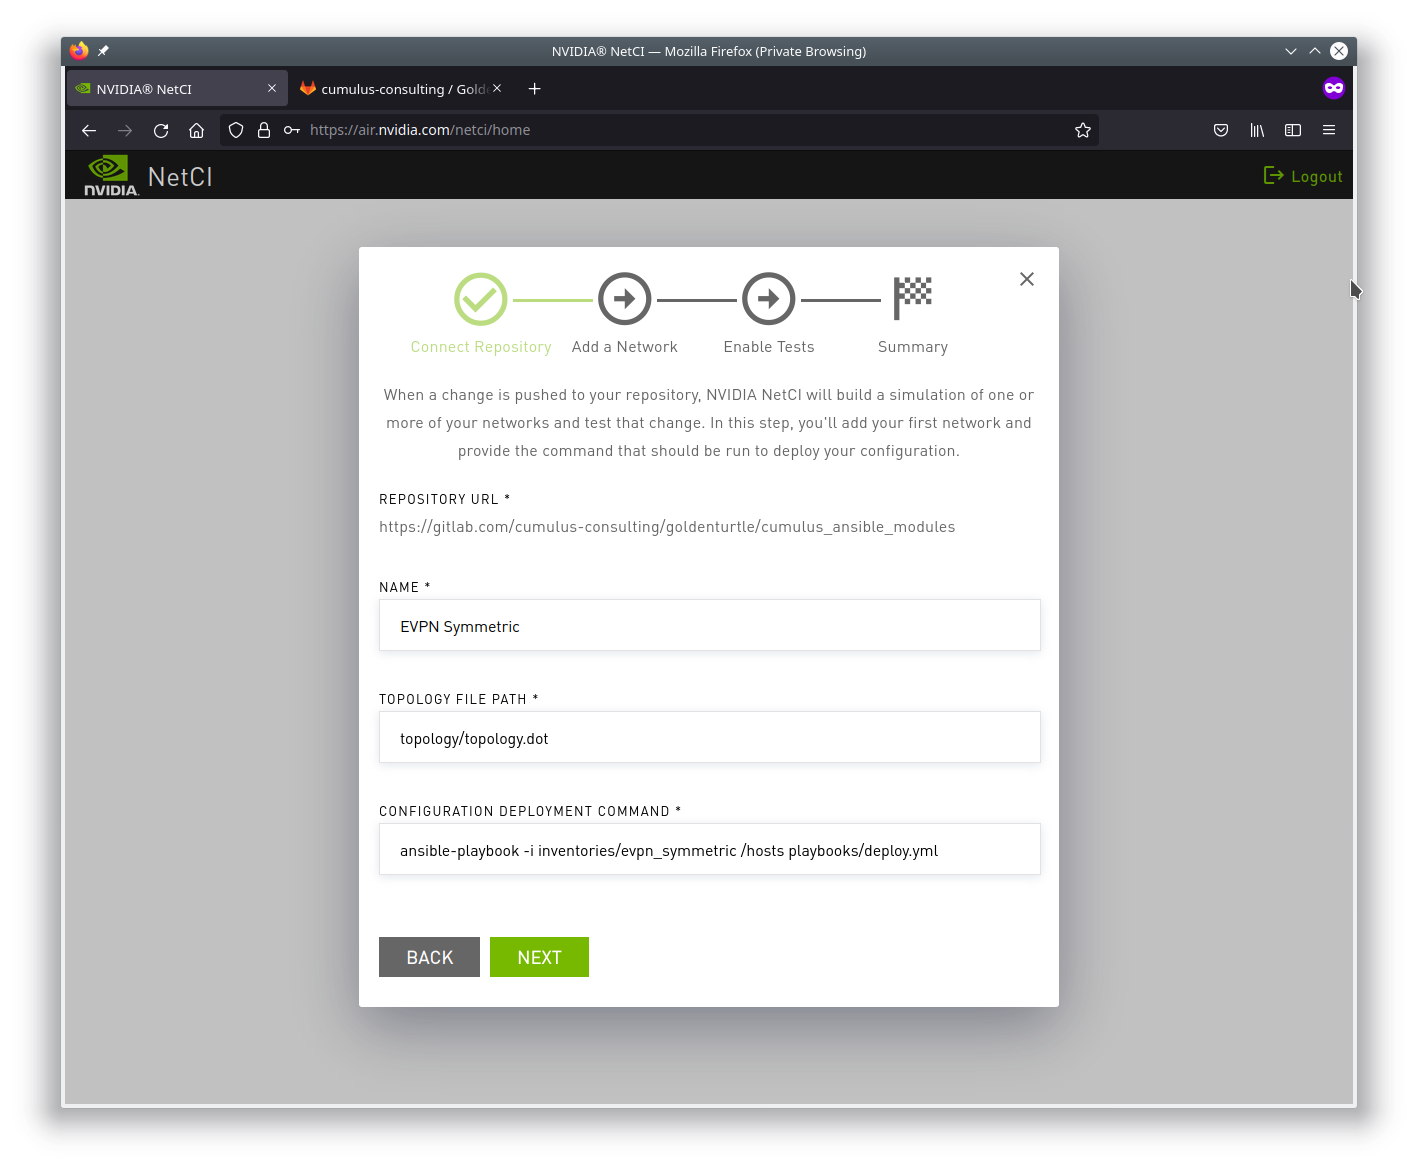
Task: Go to the Firefox home page icon
Action: 197,130
